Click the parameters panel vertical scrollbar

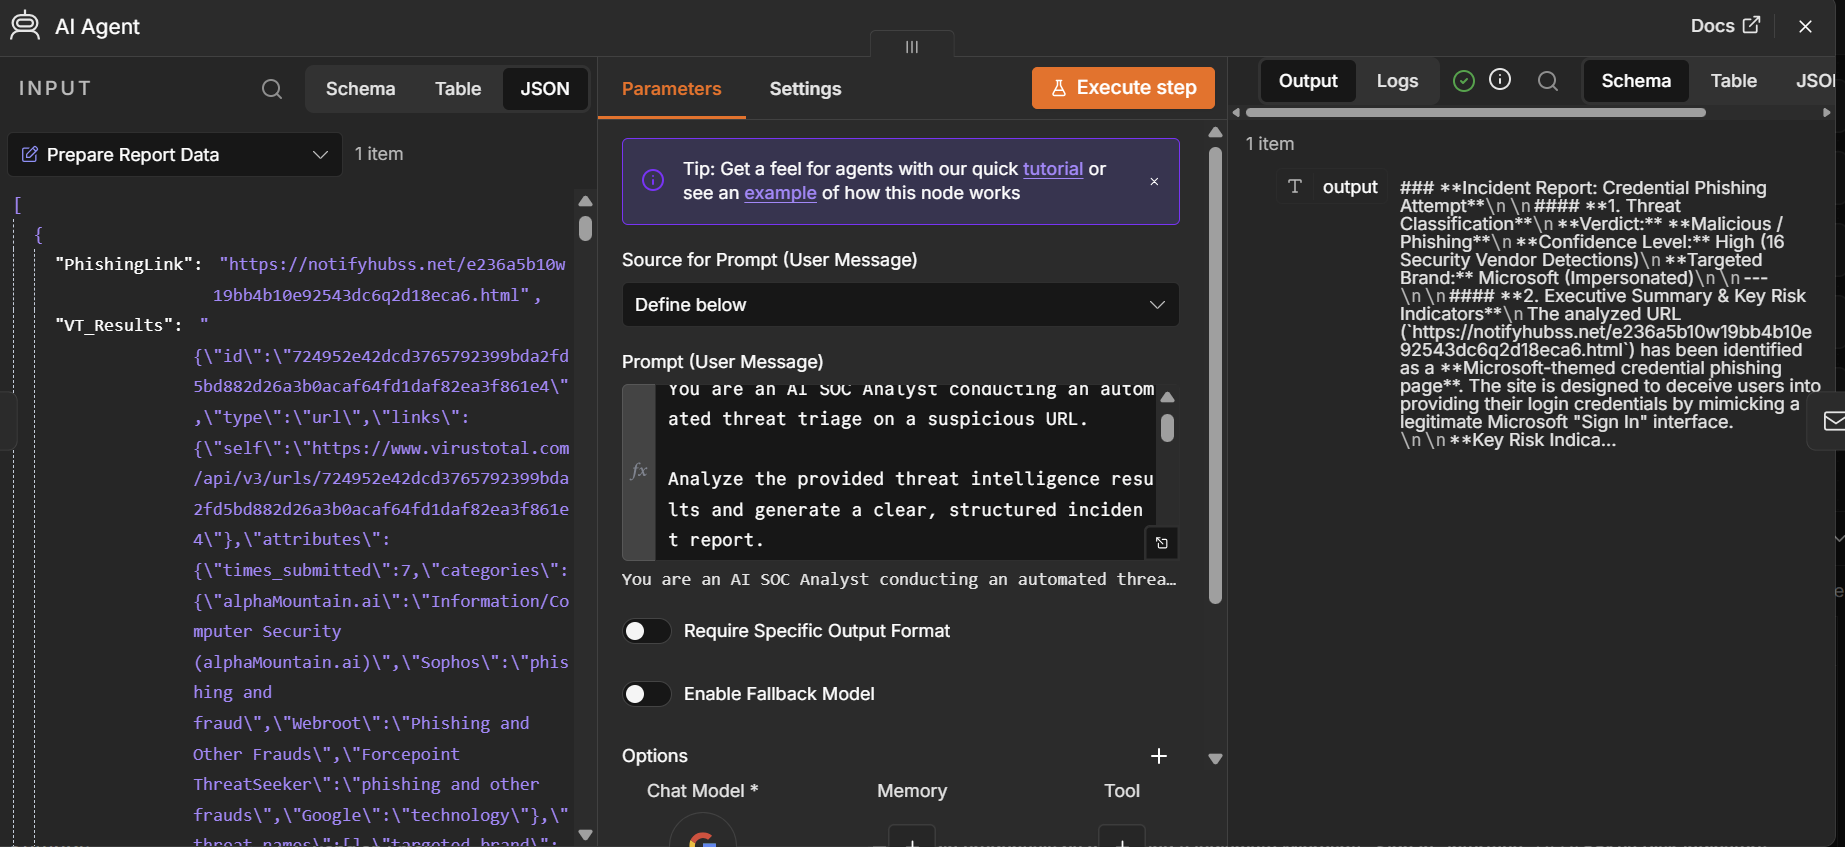click(1215, 375)
